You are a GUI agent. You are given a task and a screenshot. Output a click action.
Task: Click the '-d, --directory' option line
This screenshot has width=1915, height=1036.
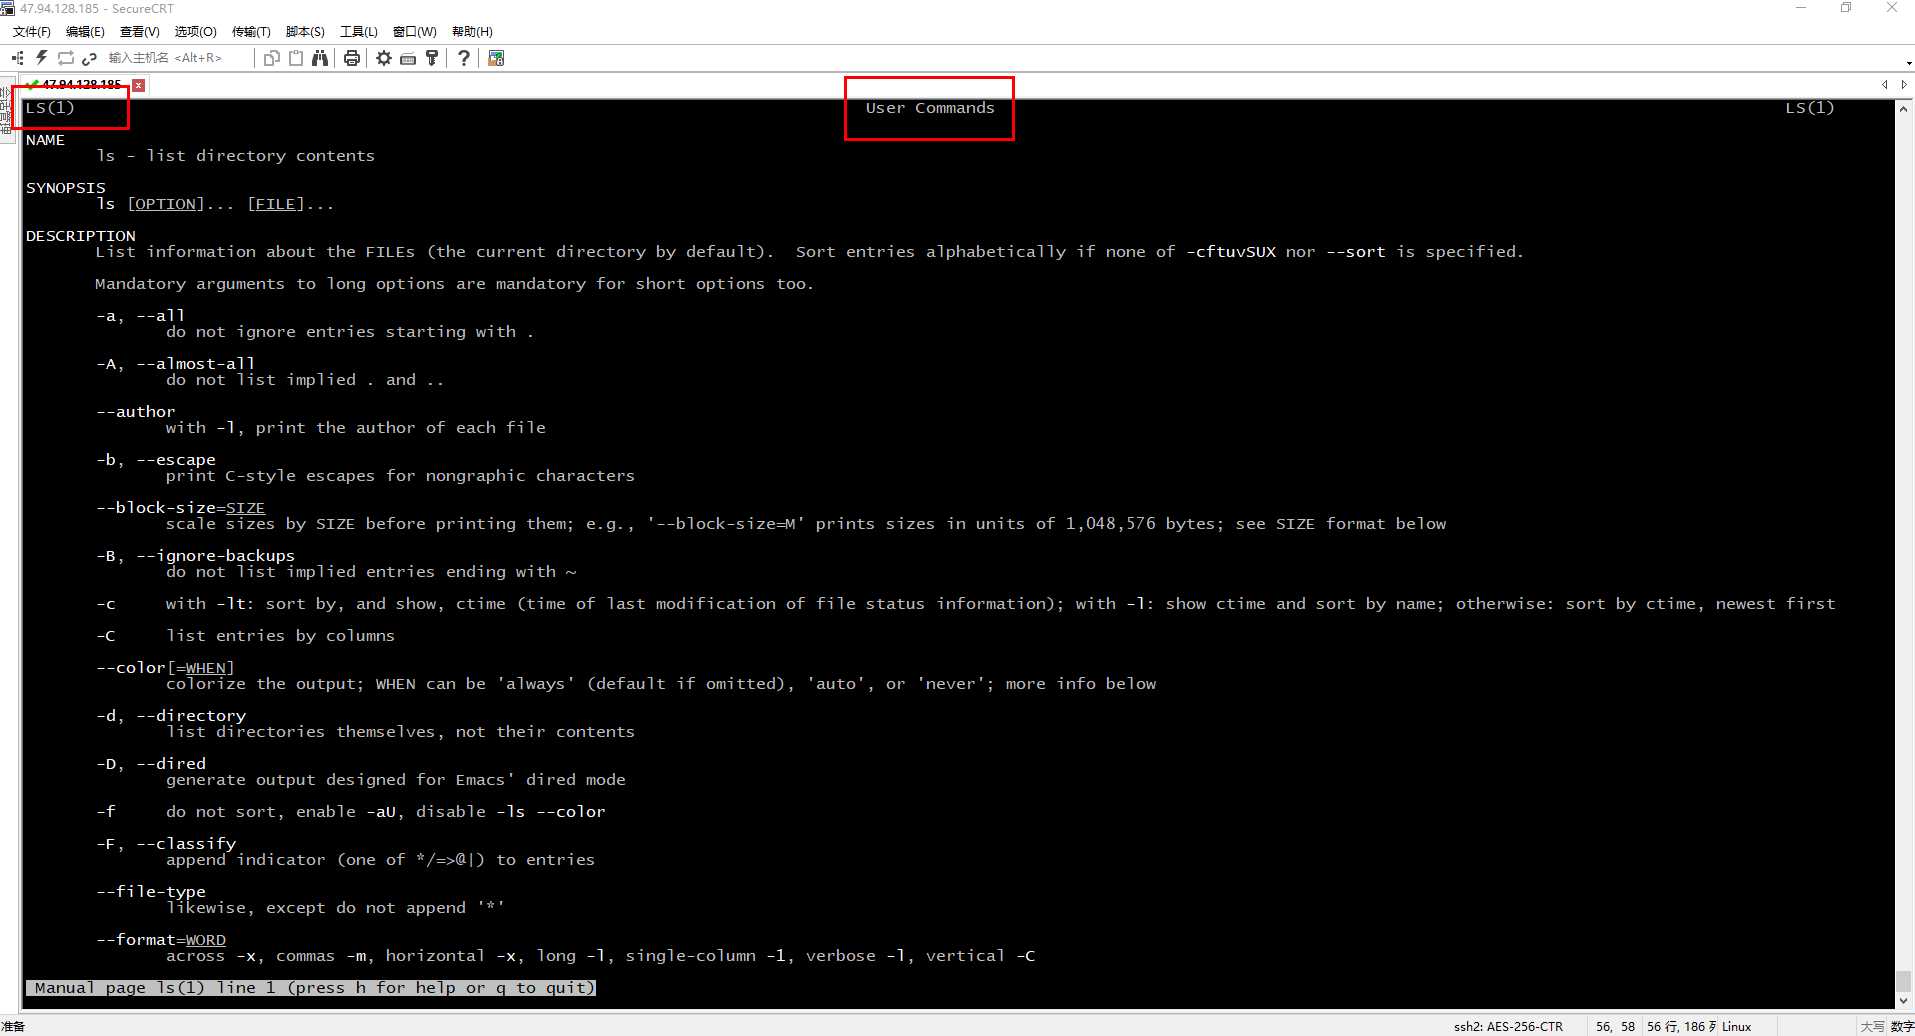click(170, 716)
